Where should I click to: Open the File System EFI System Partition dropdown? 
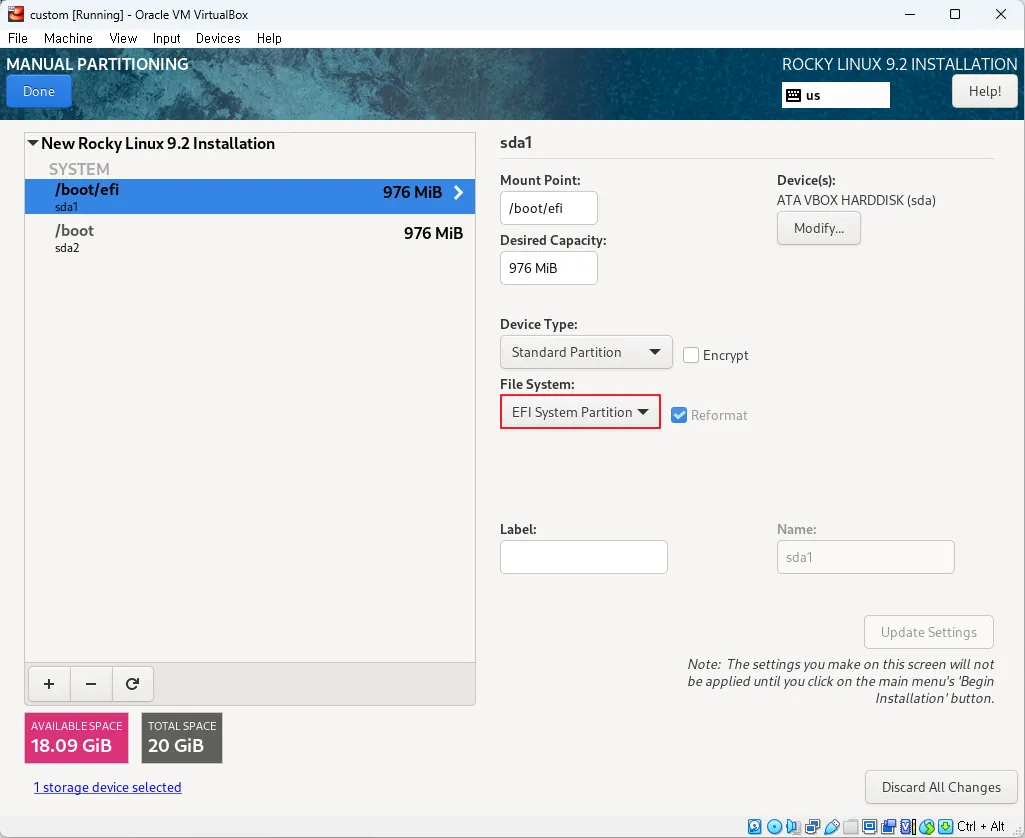(x=580, y=412)
